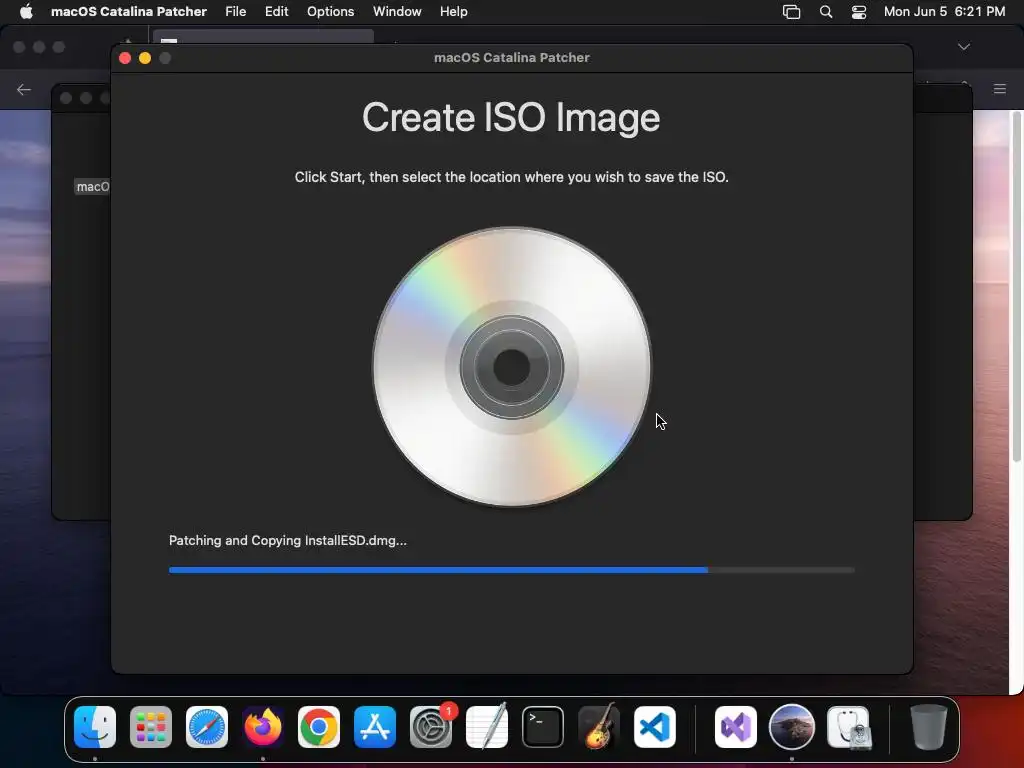
Task: Open Disk Utility from the Dock
Action: 848,727
